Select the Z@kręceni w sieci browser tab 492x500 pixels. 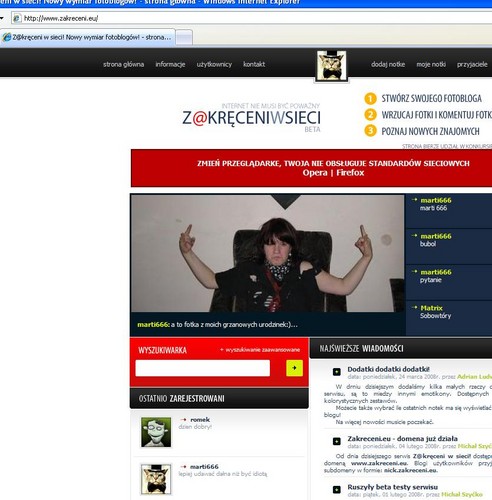pyautogui.click(x=87, y=37)
